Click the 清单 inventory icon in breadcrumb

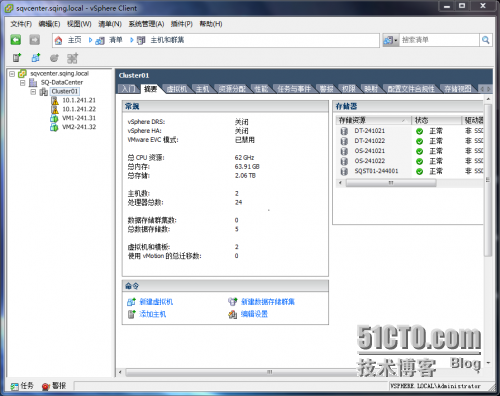[x=100, y=41]
